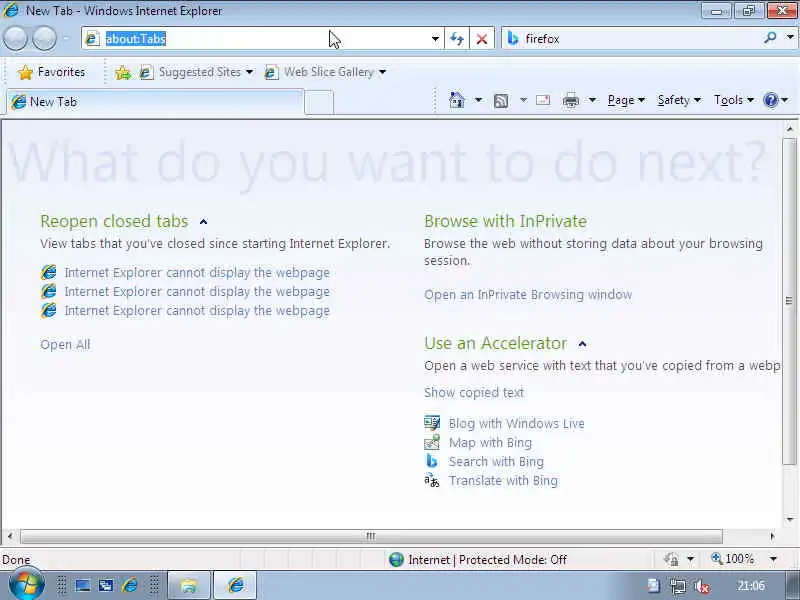Expand the Web Slice Gallery dropdown
Screen dimensions: 800x600
click(383, 72)
